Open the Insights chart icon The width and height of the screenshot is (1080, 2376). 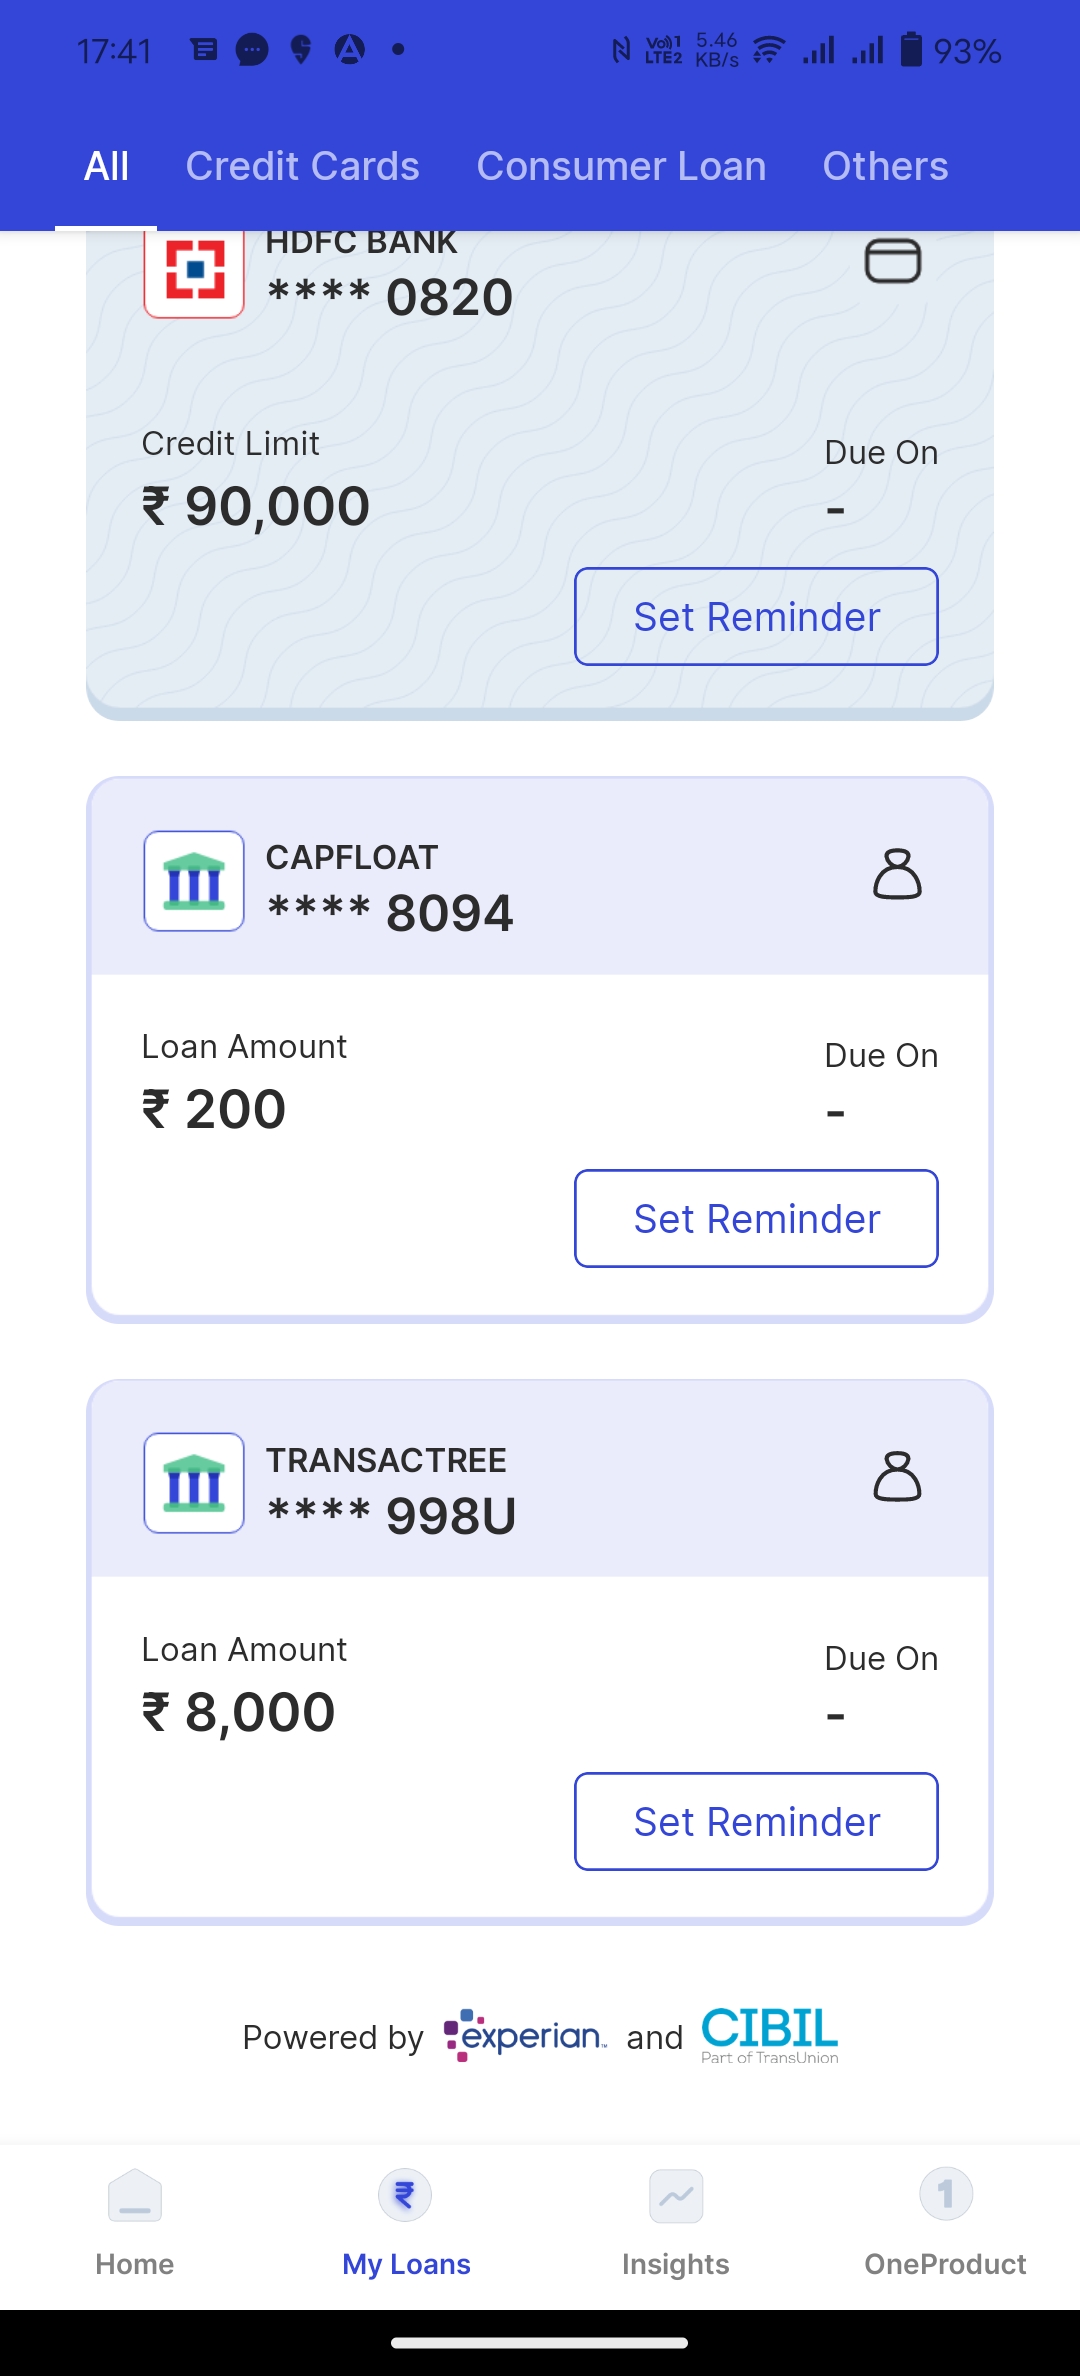[x=676, y=2196]
